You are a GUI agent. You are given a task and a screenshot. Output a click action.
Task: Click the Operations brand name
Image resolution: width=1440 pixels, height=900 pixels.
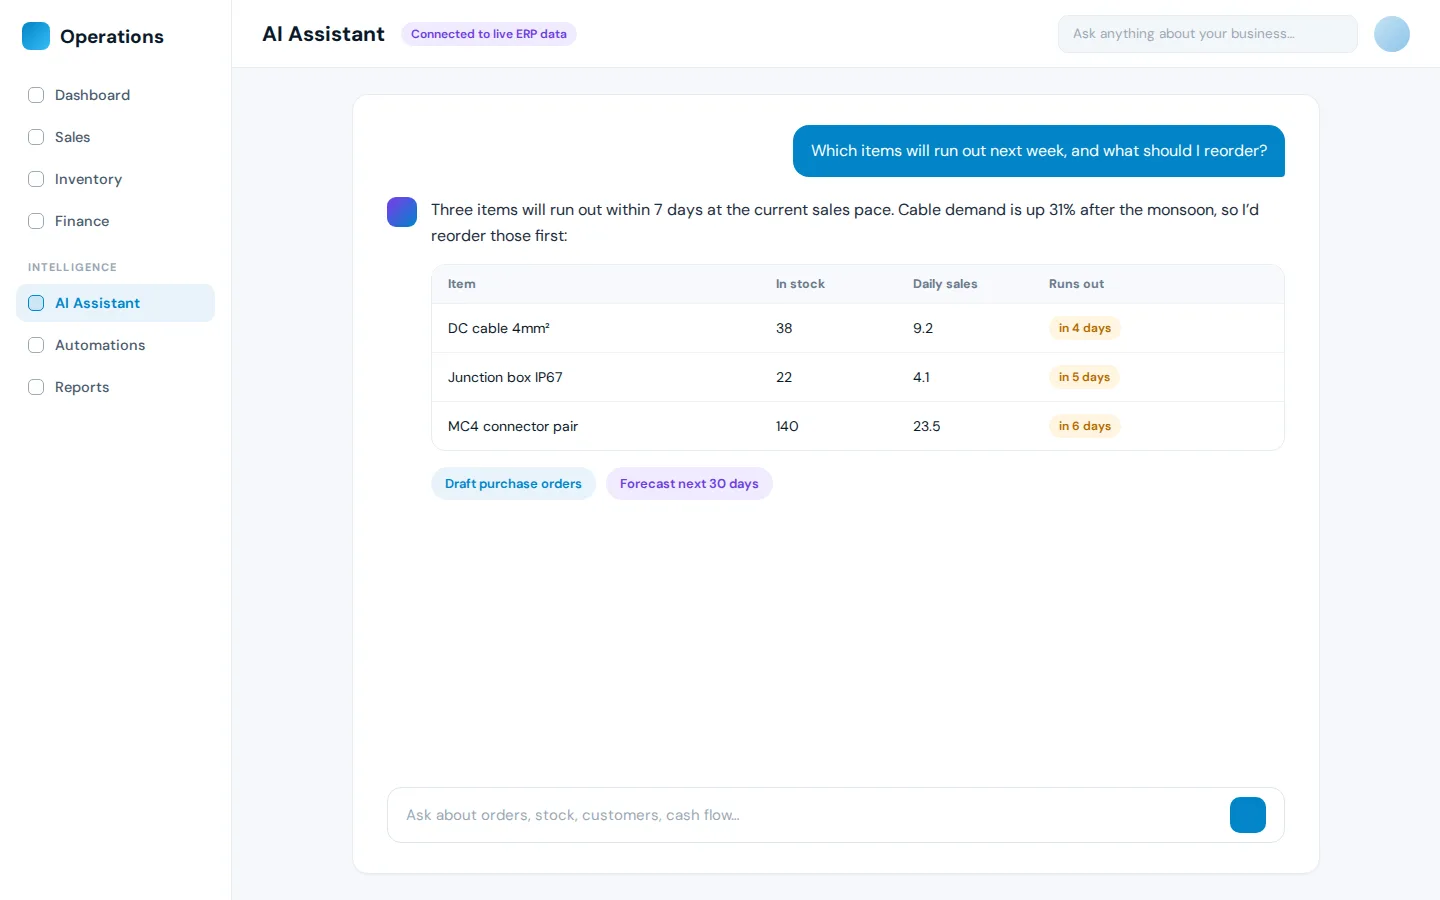(x=112, y=37)
